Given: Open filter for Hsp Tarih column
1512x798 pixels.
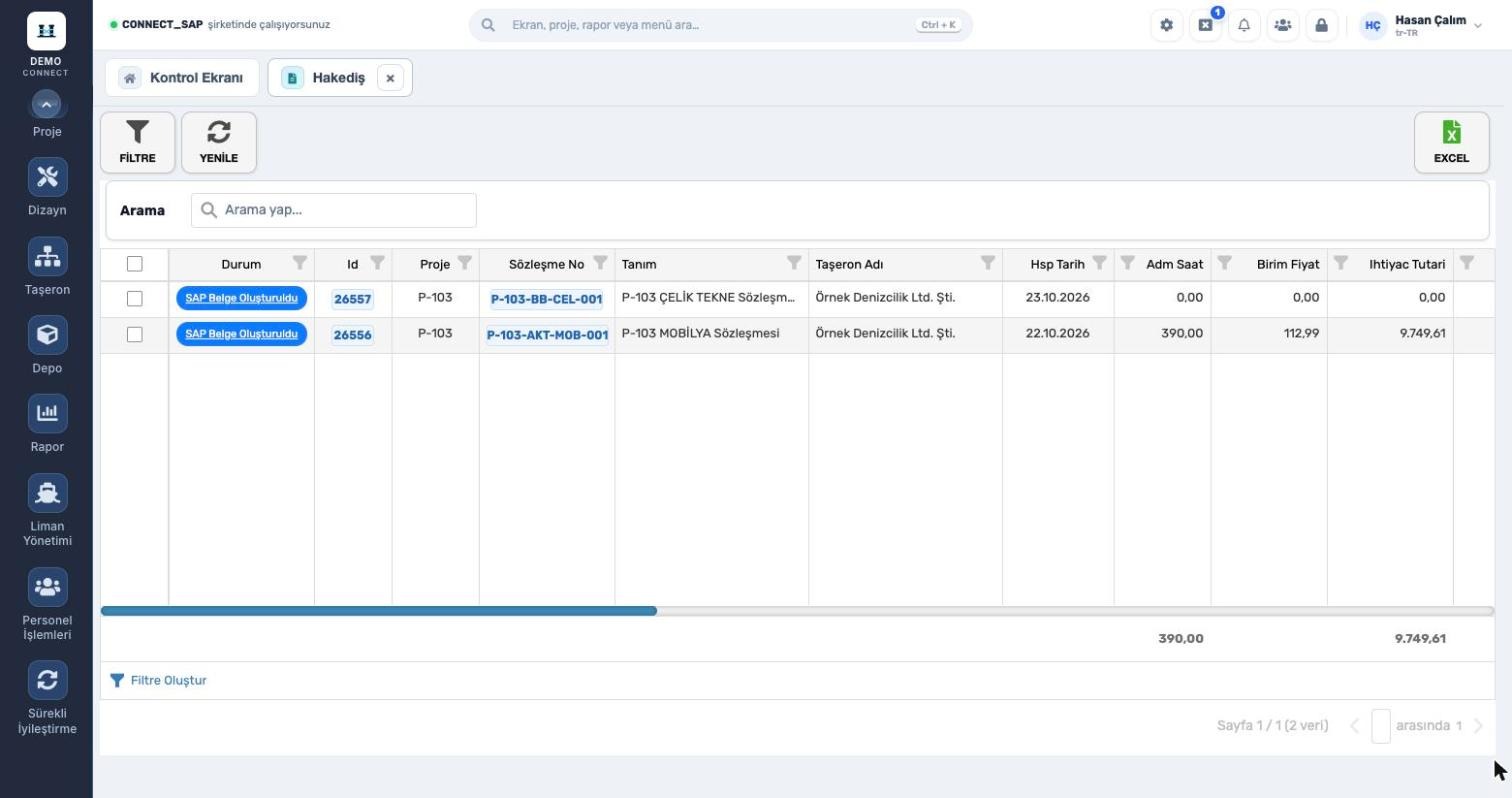Looking at the screenshot, I should 1099,263.
